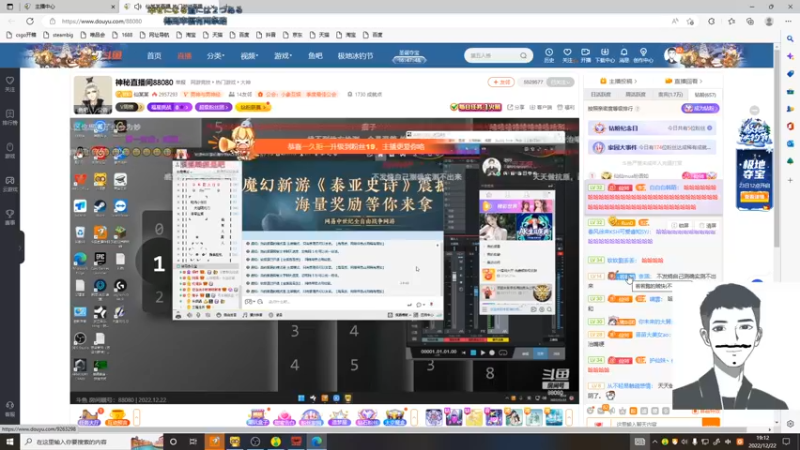This screenshot has height=450, width=800.
Task: Select 直播 in Douyu navigation
Action: click(x=184, y=56)
